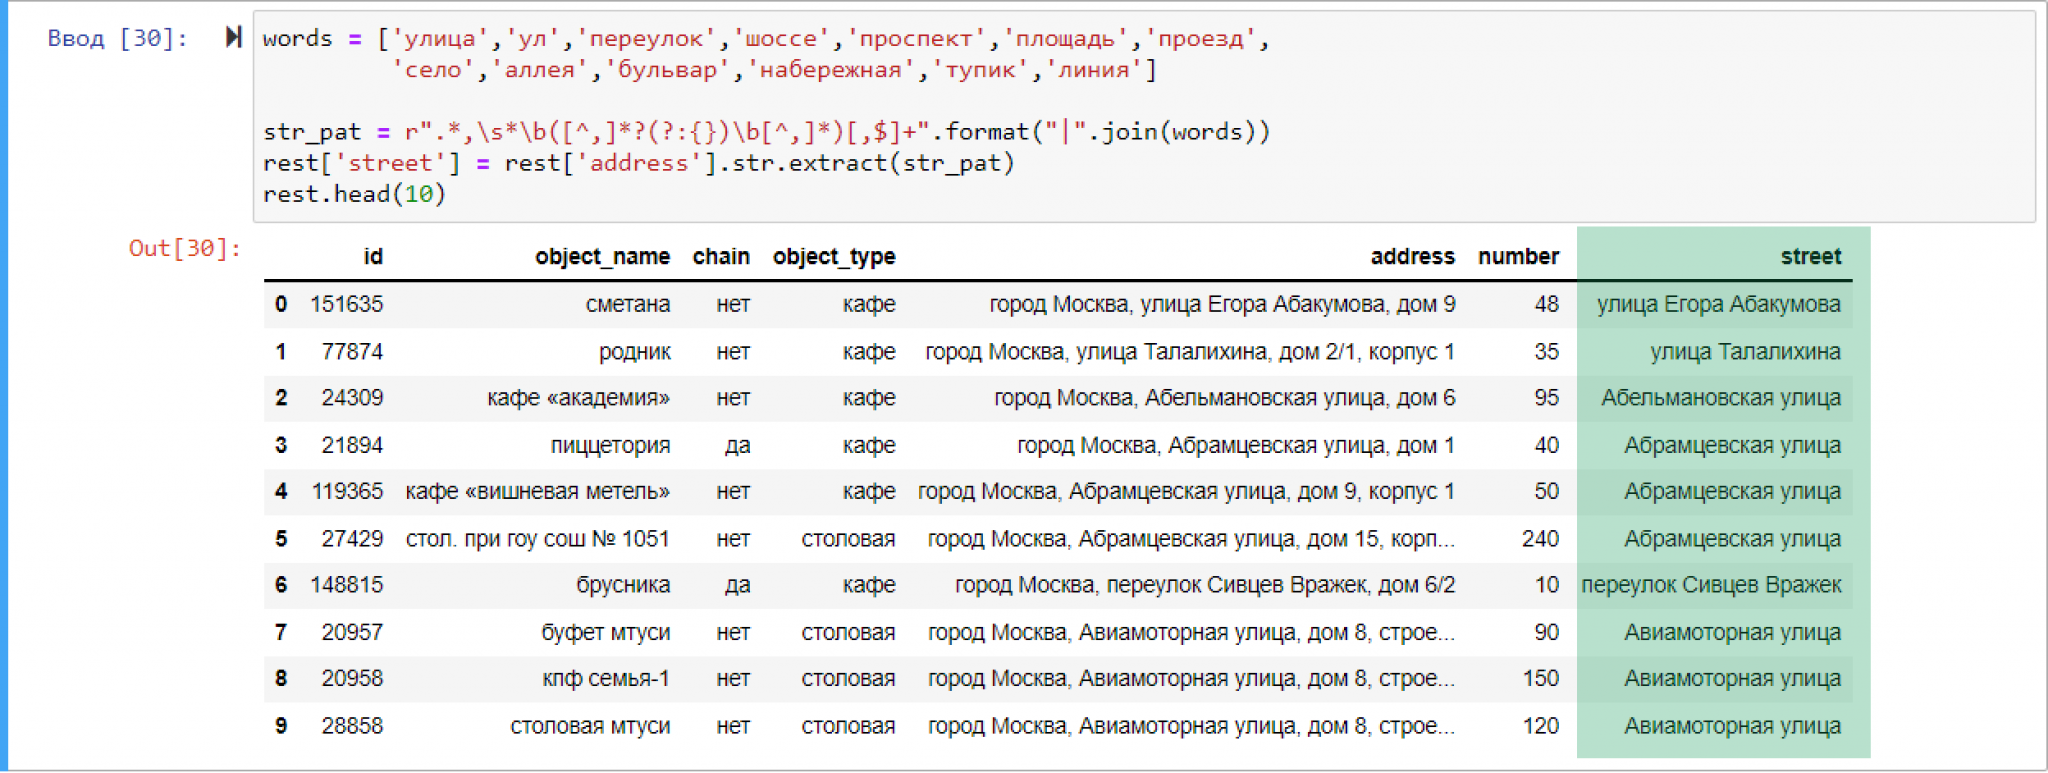Click the id cell 21894
The width and height of the screenshot is (2048, 773).
click(x=352, y=445)
